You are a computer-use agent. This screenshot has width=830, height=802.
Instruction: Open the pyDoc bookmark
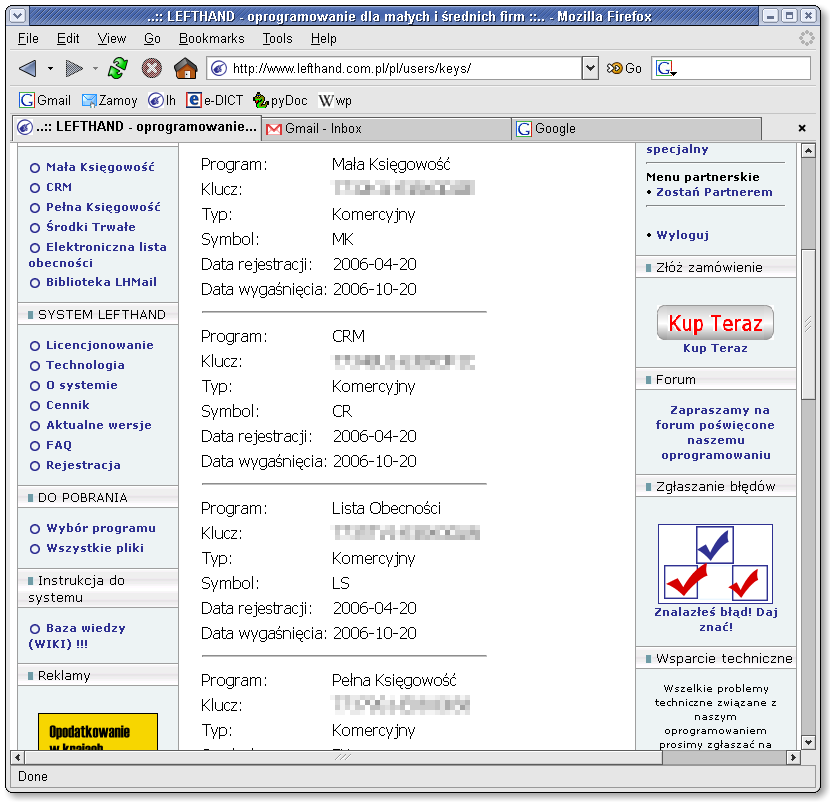(280, 101)
